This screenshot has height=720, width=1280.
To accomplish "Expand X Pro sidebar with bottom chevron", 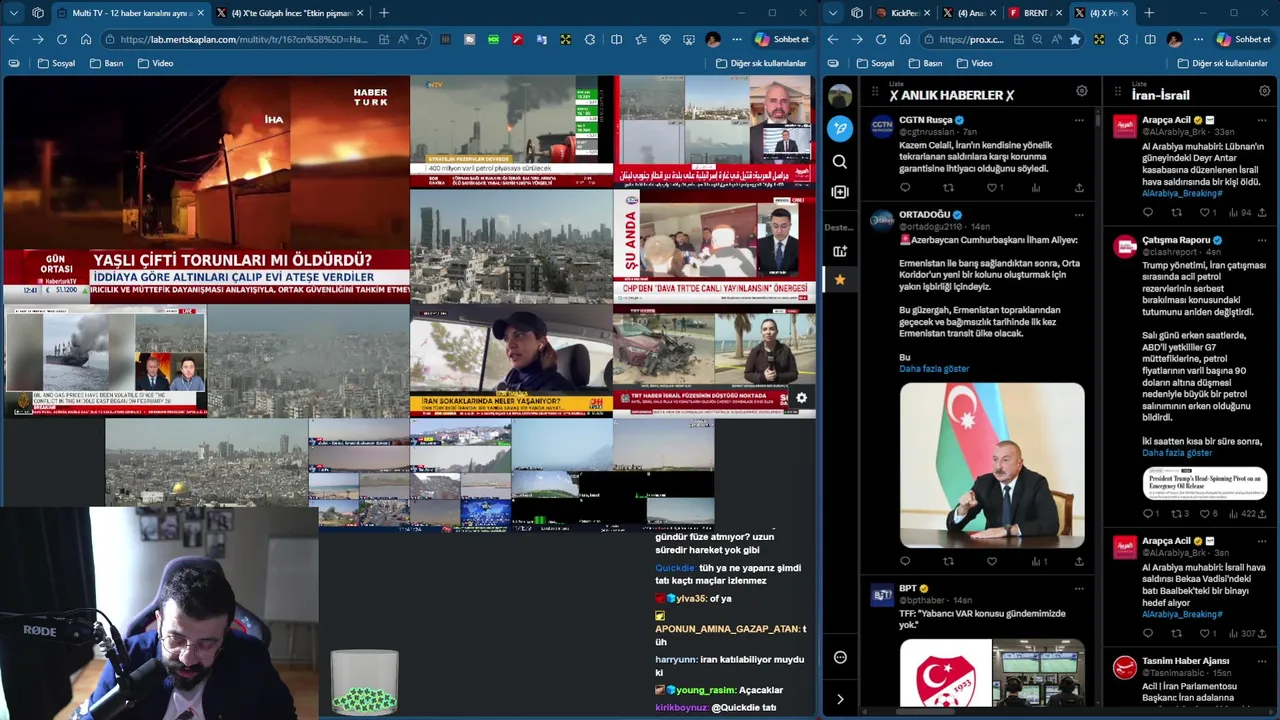I will pos(840,699).
